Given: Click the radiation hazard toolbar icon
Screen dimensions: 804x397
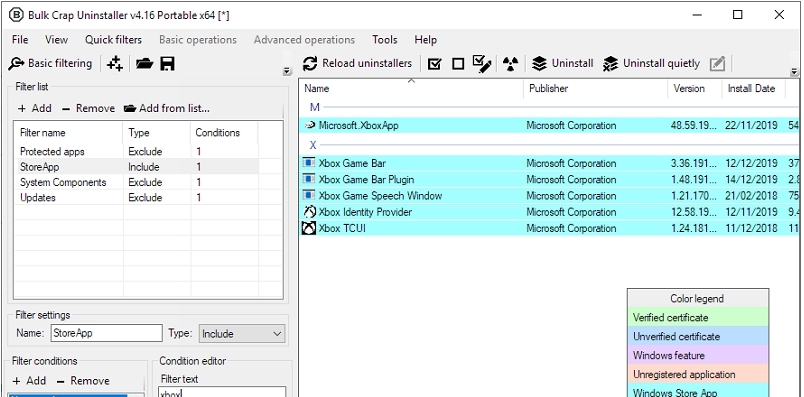Looking at the screenshot, I should tap(510, 64).
